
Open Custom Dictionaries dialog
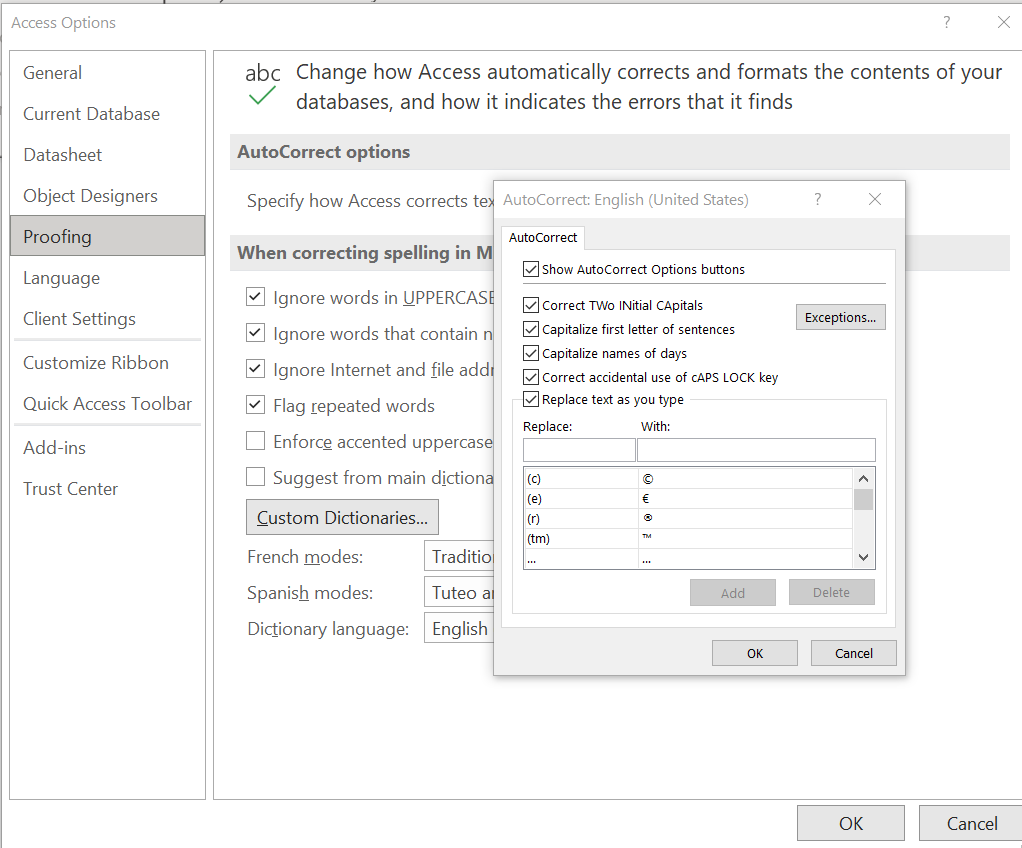click(342, 517)
